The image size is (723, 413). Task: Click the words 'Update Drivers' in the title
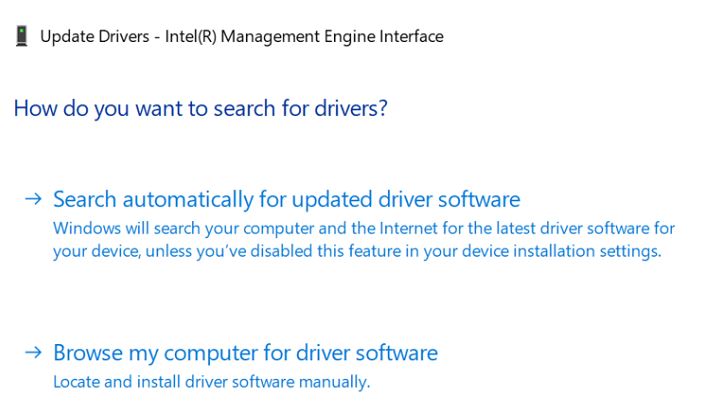coord(86,37)
